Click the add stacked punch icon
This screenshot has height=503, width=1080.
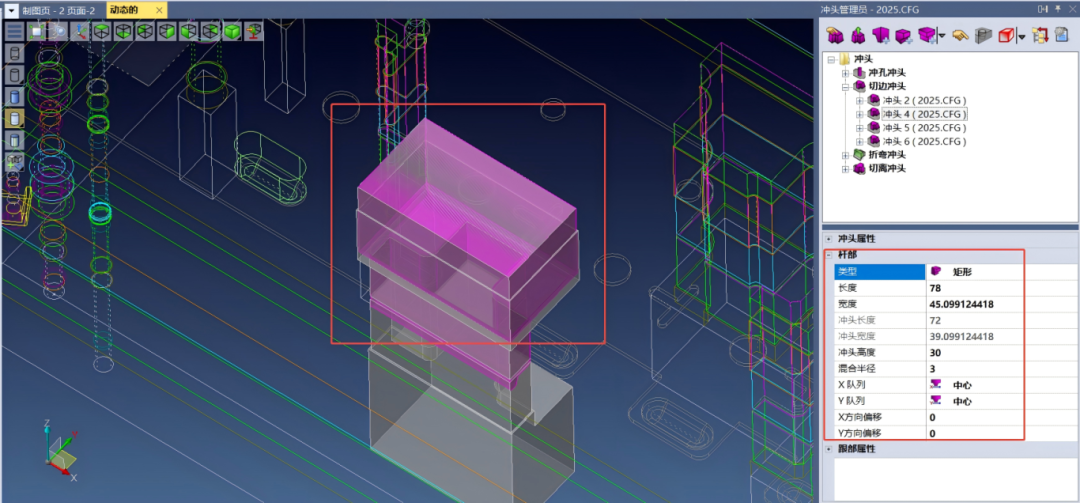pos(927,35)
